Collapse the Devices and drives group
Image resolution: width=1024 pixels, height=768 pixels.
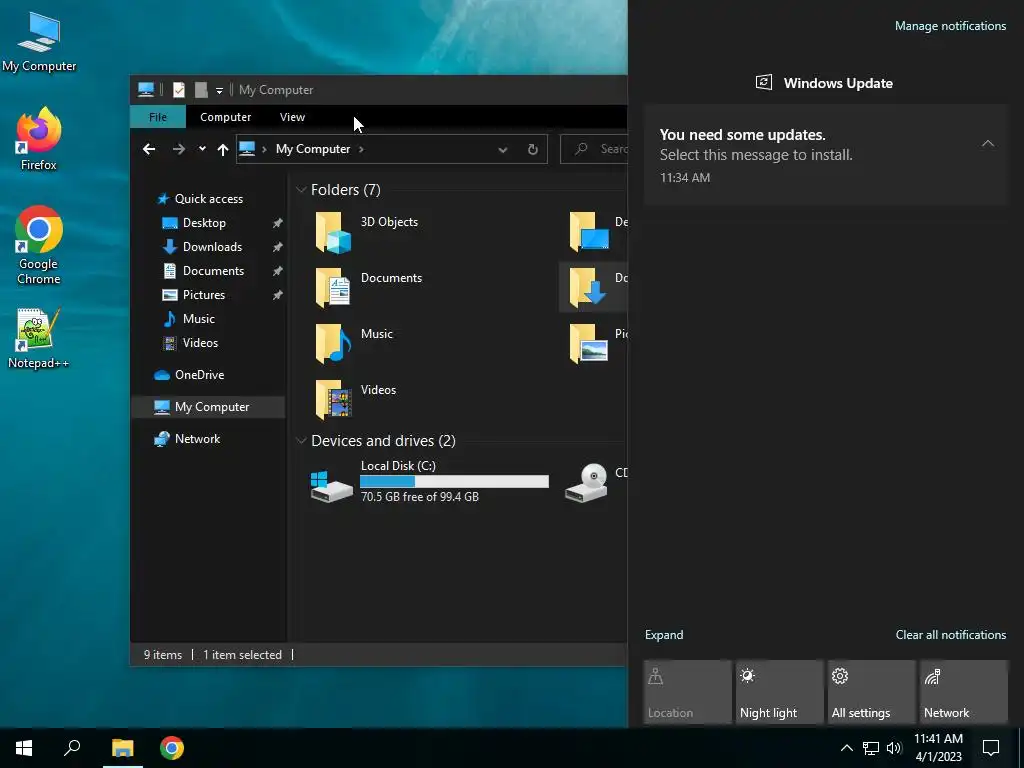pyautogui.click(x=301, y=441)
